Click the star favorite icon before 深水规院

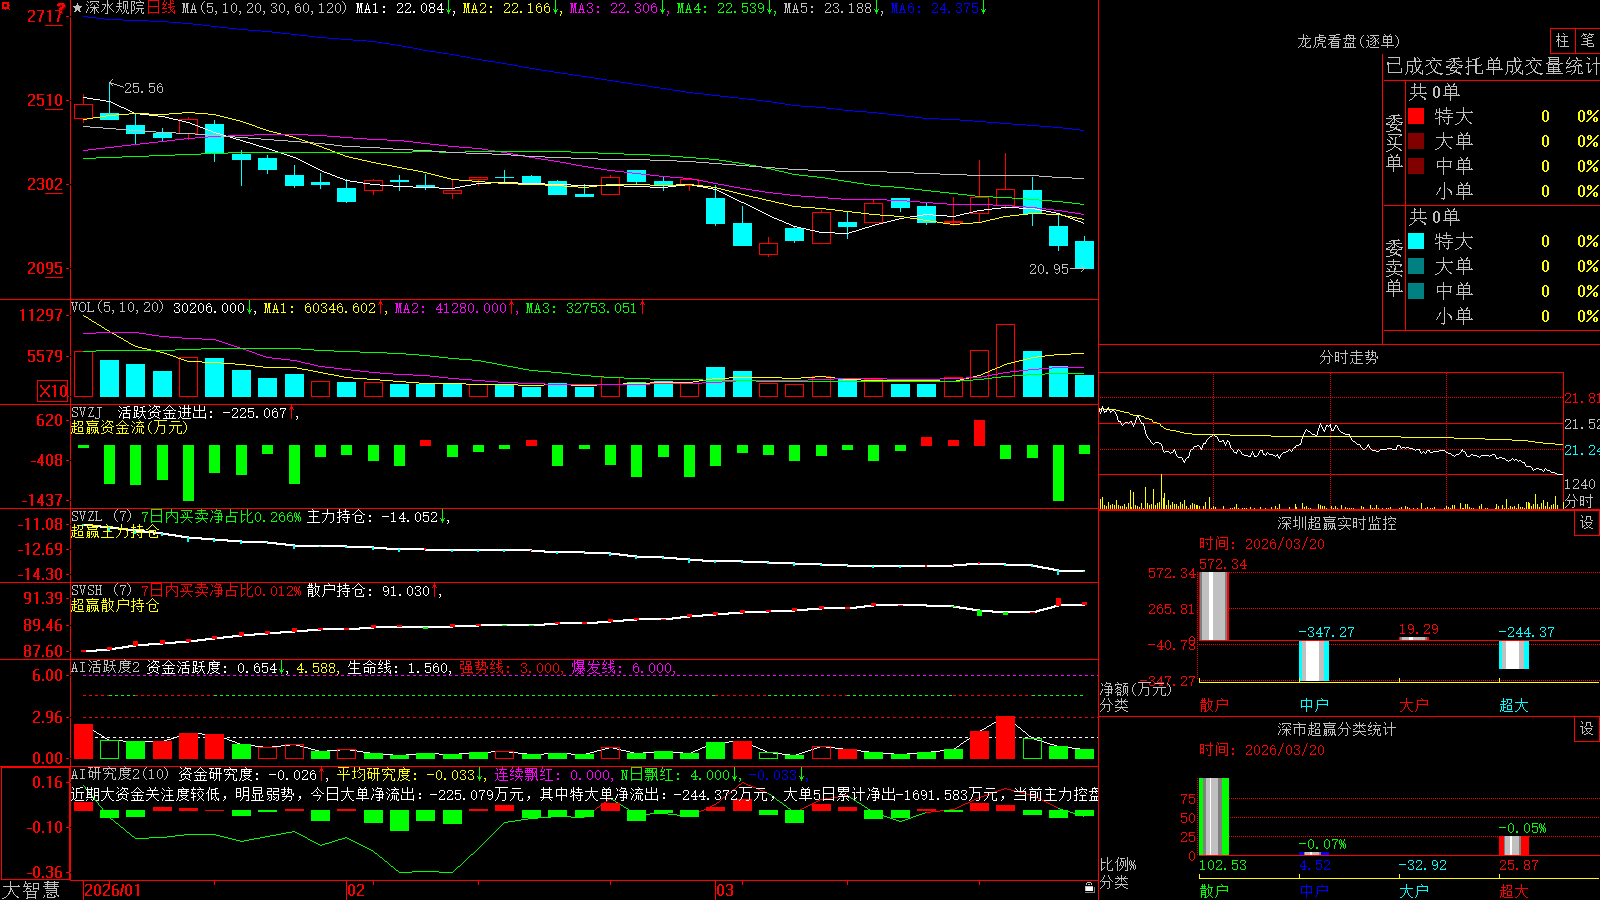point(78,8)
